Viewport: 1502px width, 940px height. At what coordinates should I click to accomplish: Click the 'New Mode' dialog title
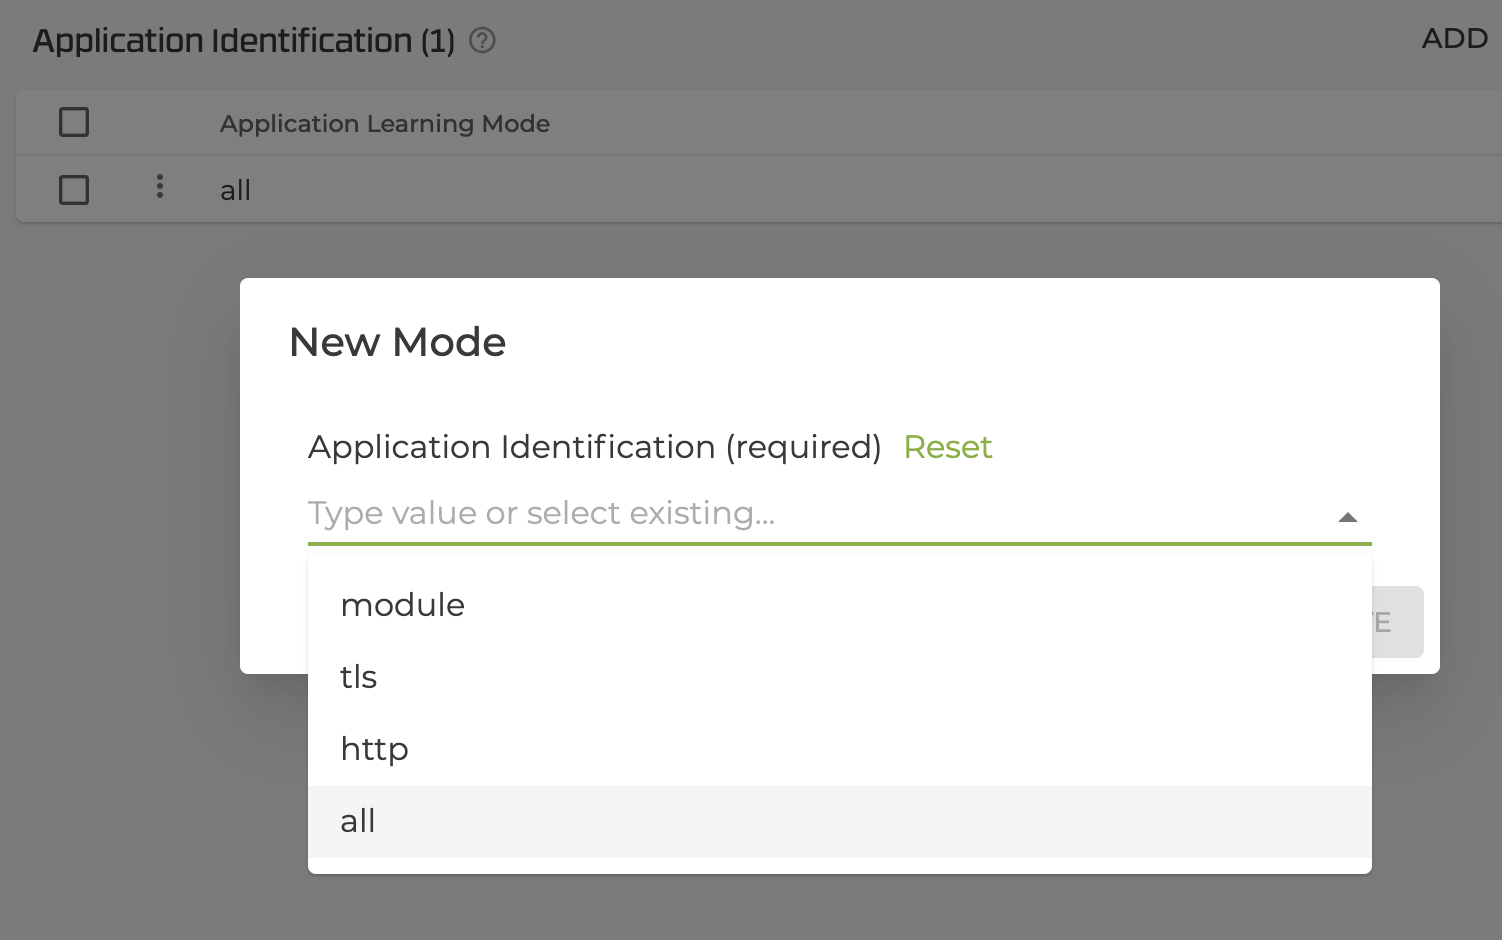pyautogui.click(x=397, y=343)
